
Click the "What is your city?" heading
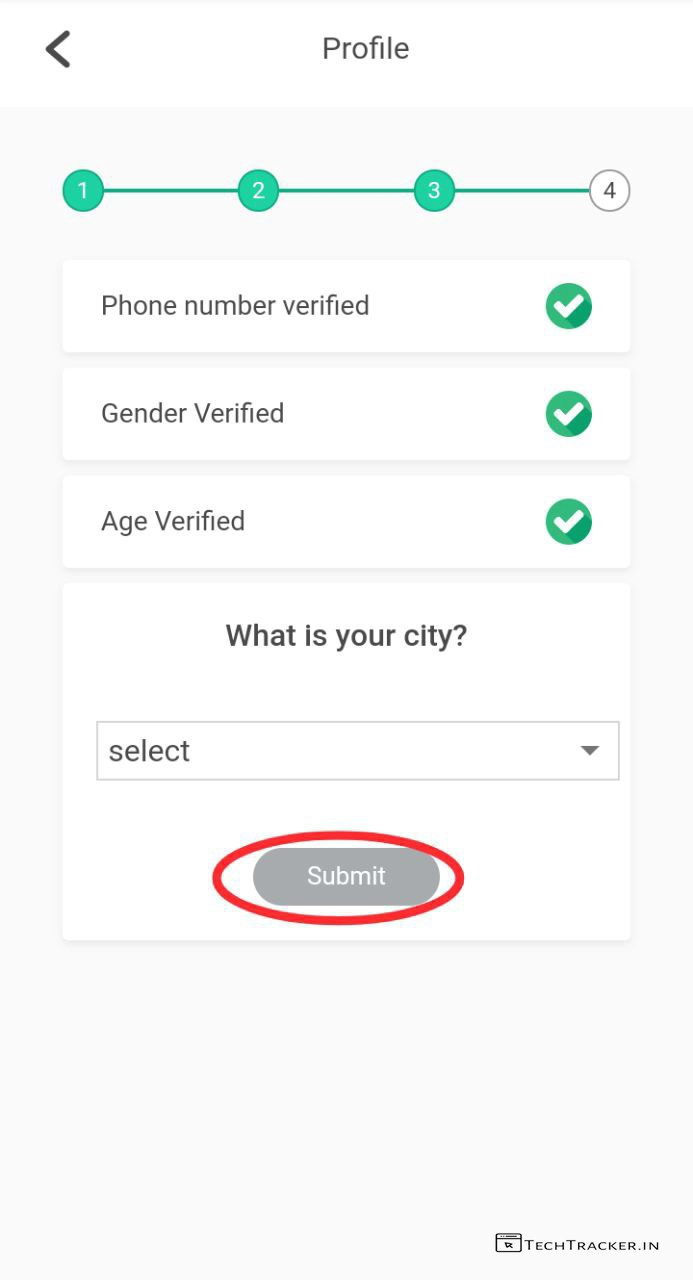pyautogui.click(x=346, y=636)
